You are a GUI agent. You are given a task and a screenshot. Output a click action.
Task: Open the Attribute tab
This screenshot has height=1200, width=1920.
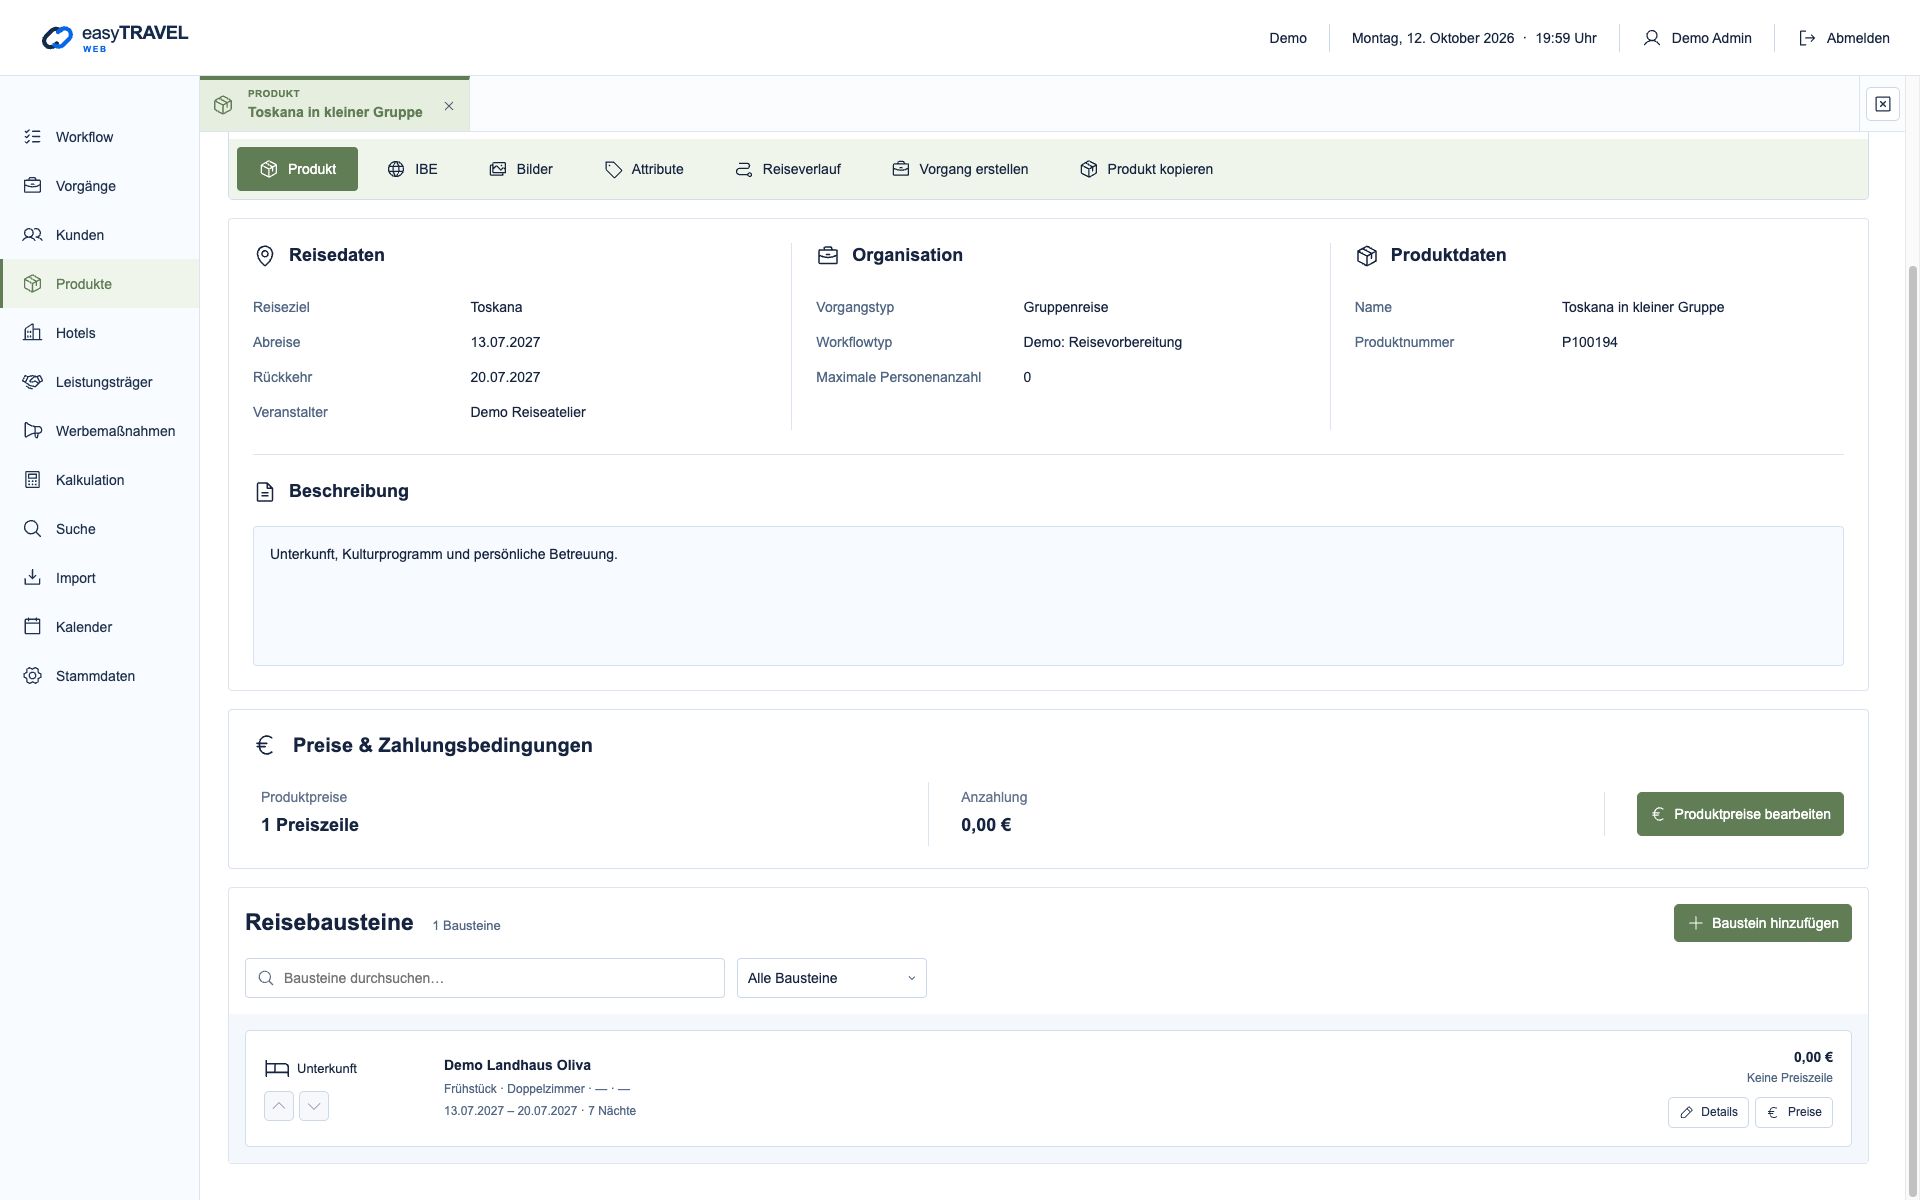point(644,169)
